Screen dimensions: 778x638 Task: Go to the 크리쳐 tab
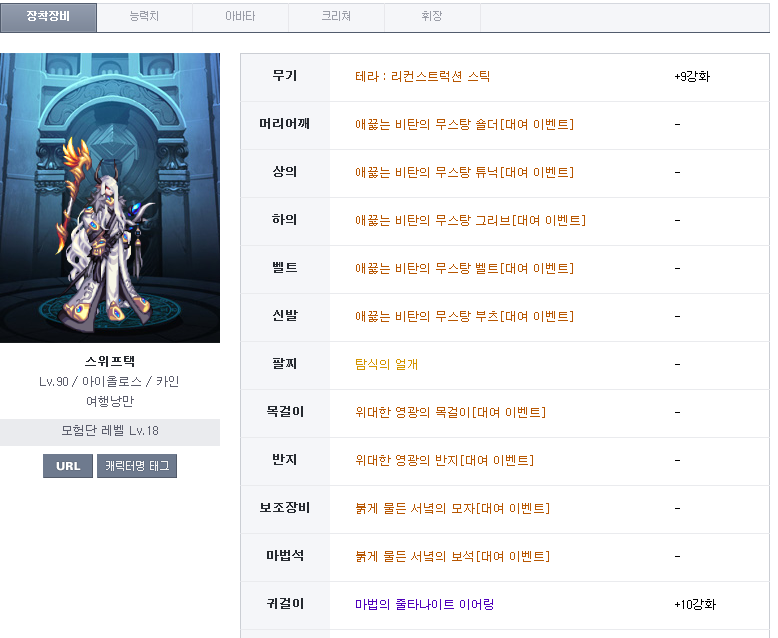click(336, 17)
